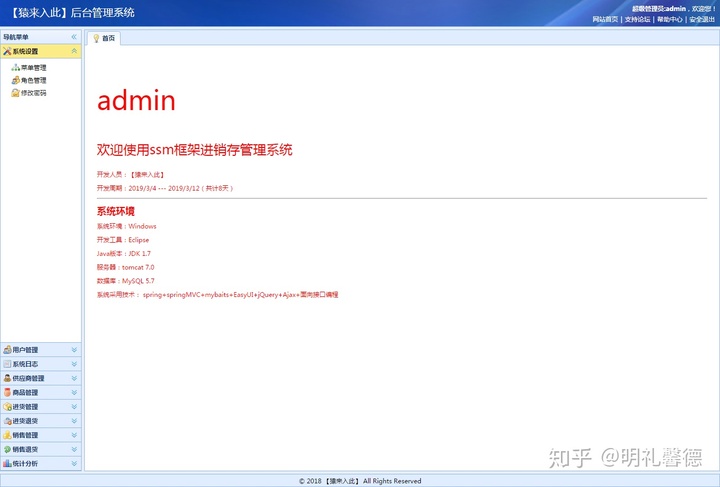Image resolution: width=720 pixels, height=487 pixels.
Task: Click 安全退出 to log out
Action: coord(702,19)
